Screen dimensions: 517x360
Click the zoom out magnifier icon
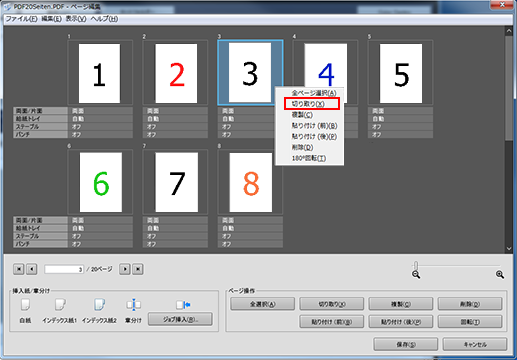click(416, 275)
